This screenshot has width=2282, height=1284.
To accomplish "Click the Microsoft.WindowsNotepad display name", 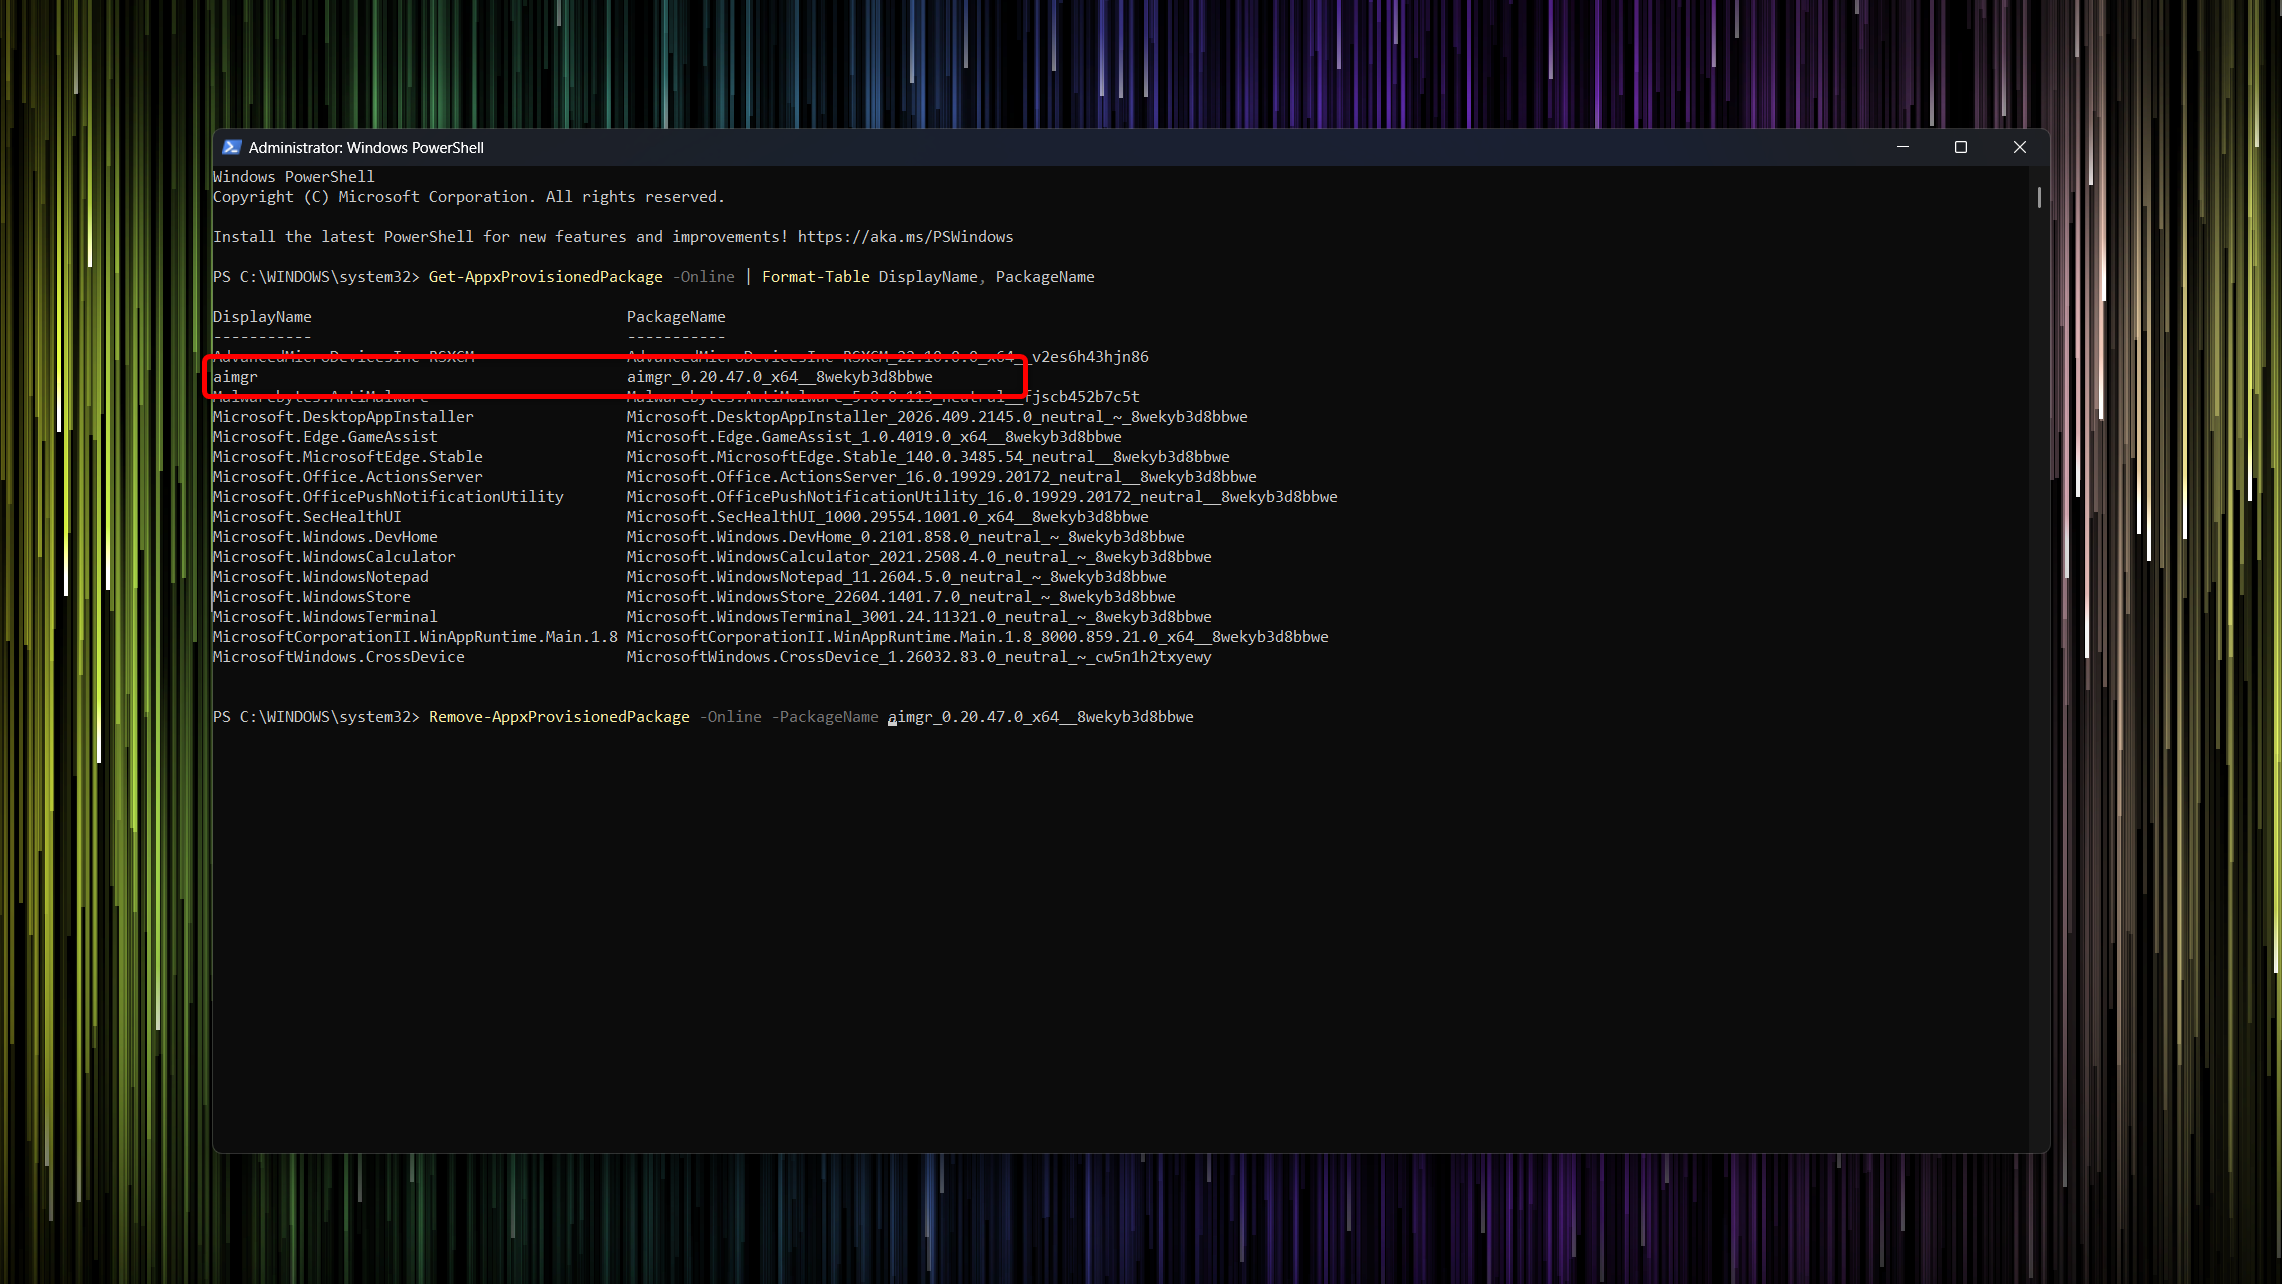I will pyautogui.click(x=321, y=577).
